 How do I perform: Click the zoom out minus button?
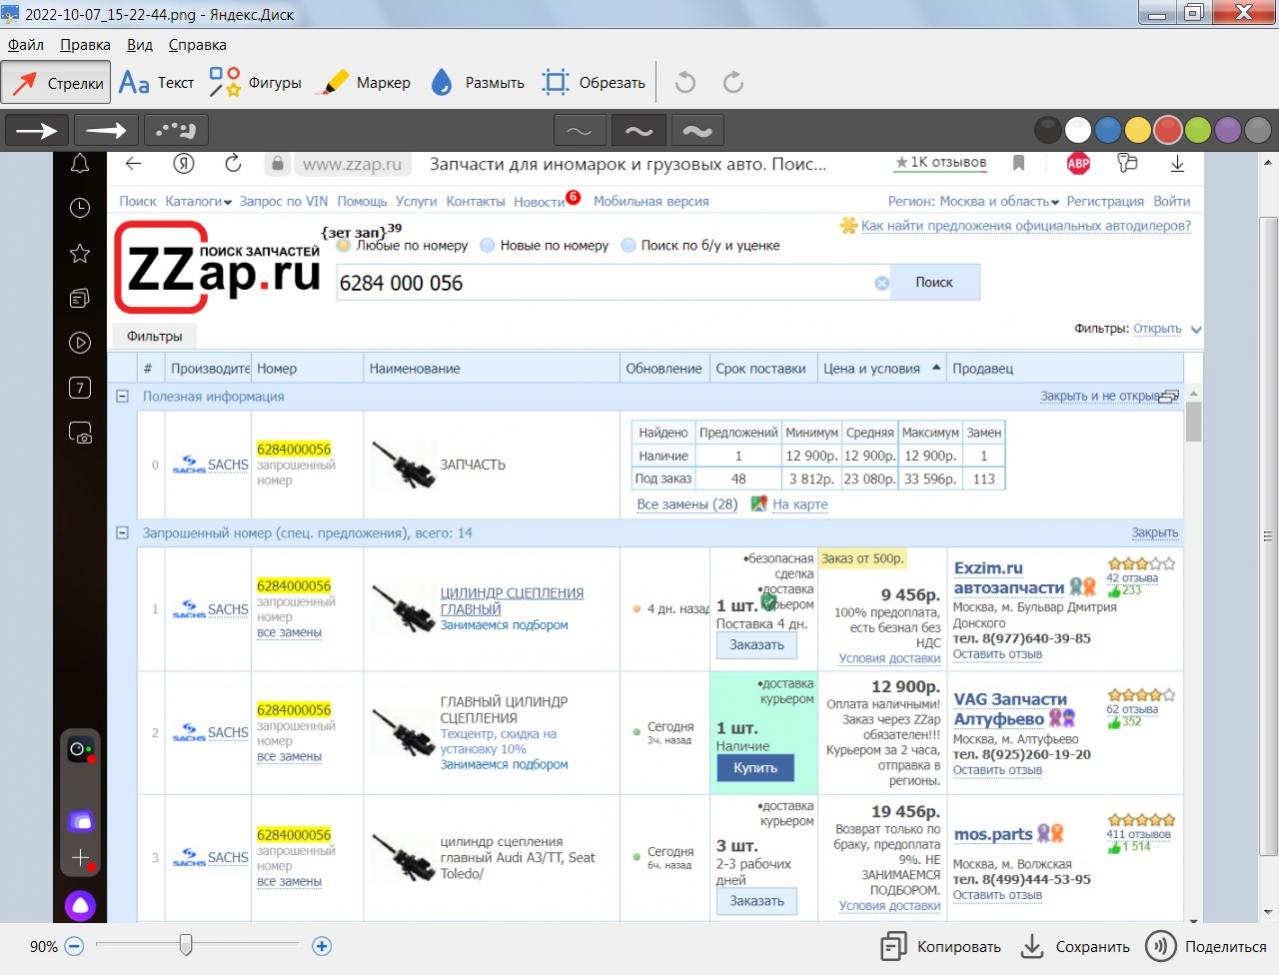pos(74,946)
